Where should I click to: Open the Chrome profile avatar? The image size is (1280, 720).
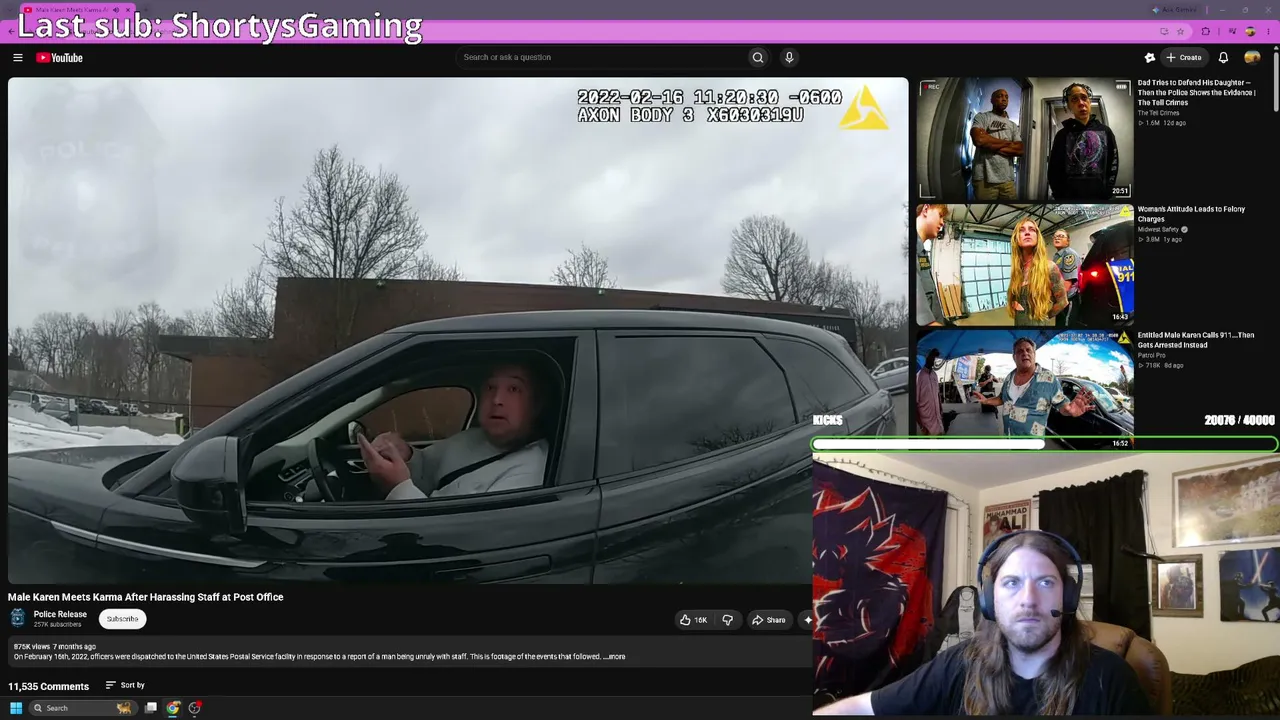[x=1250, y=31]
